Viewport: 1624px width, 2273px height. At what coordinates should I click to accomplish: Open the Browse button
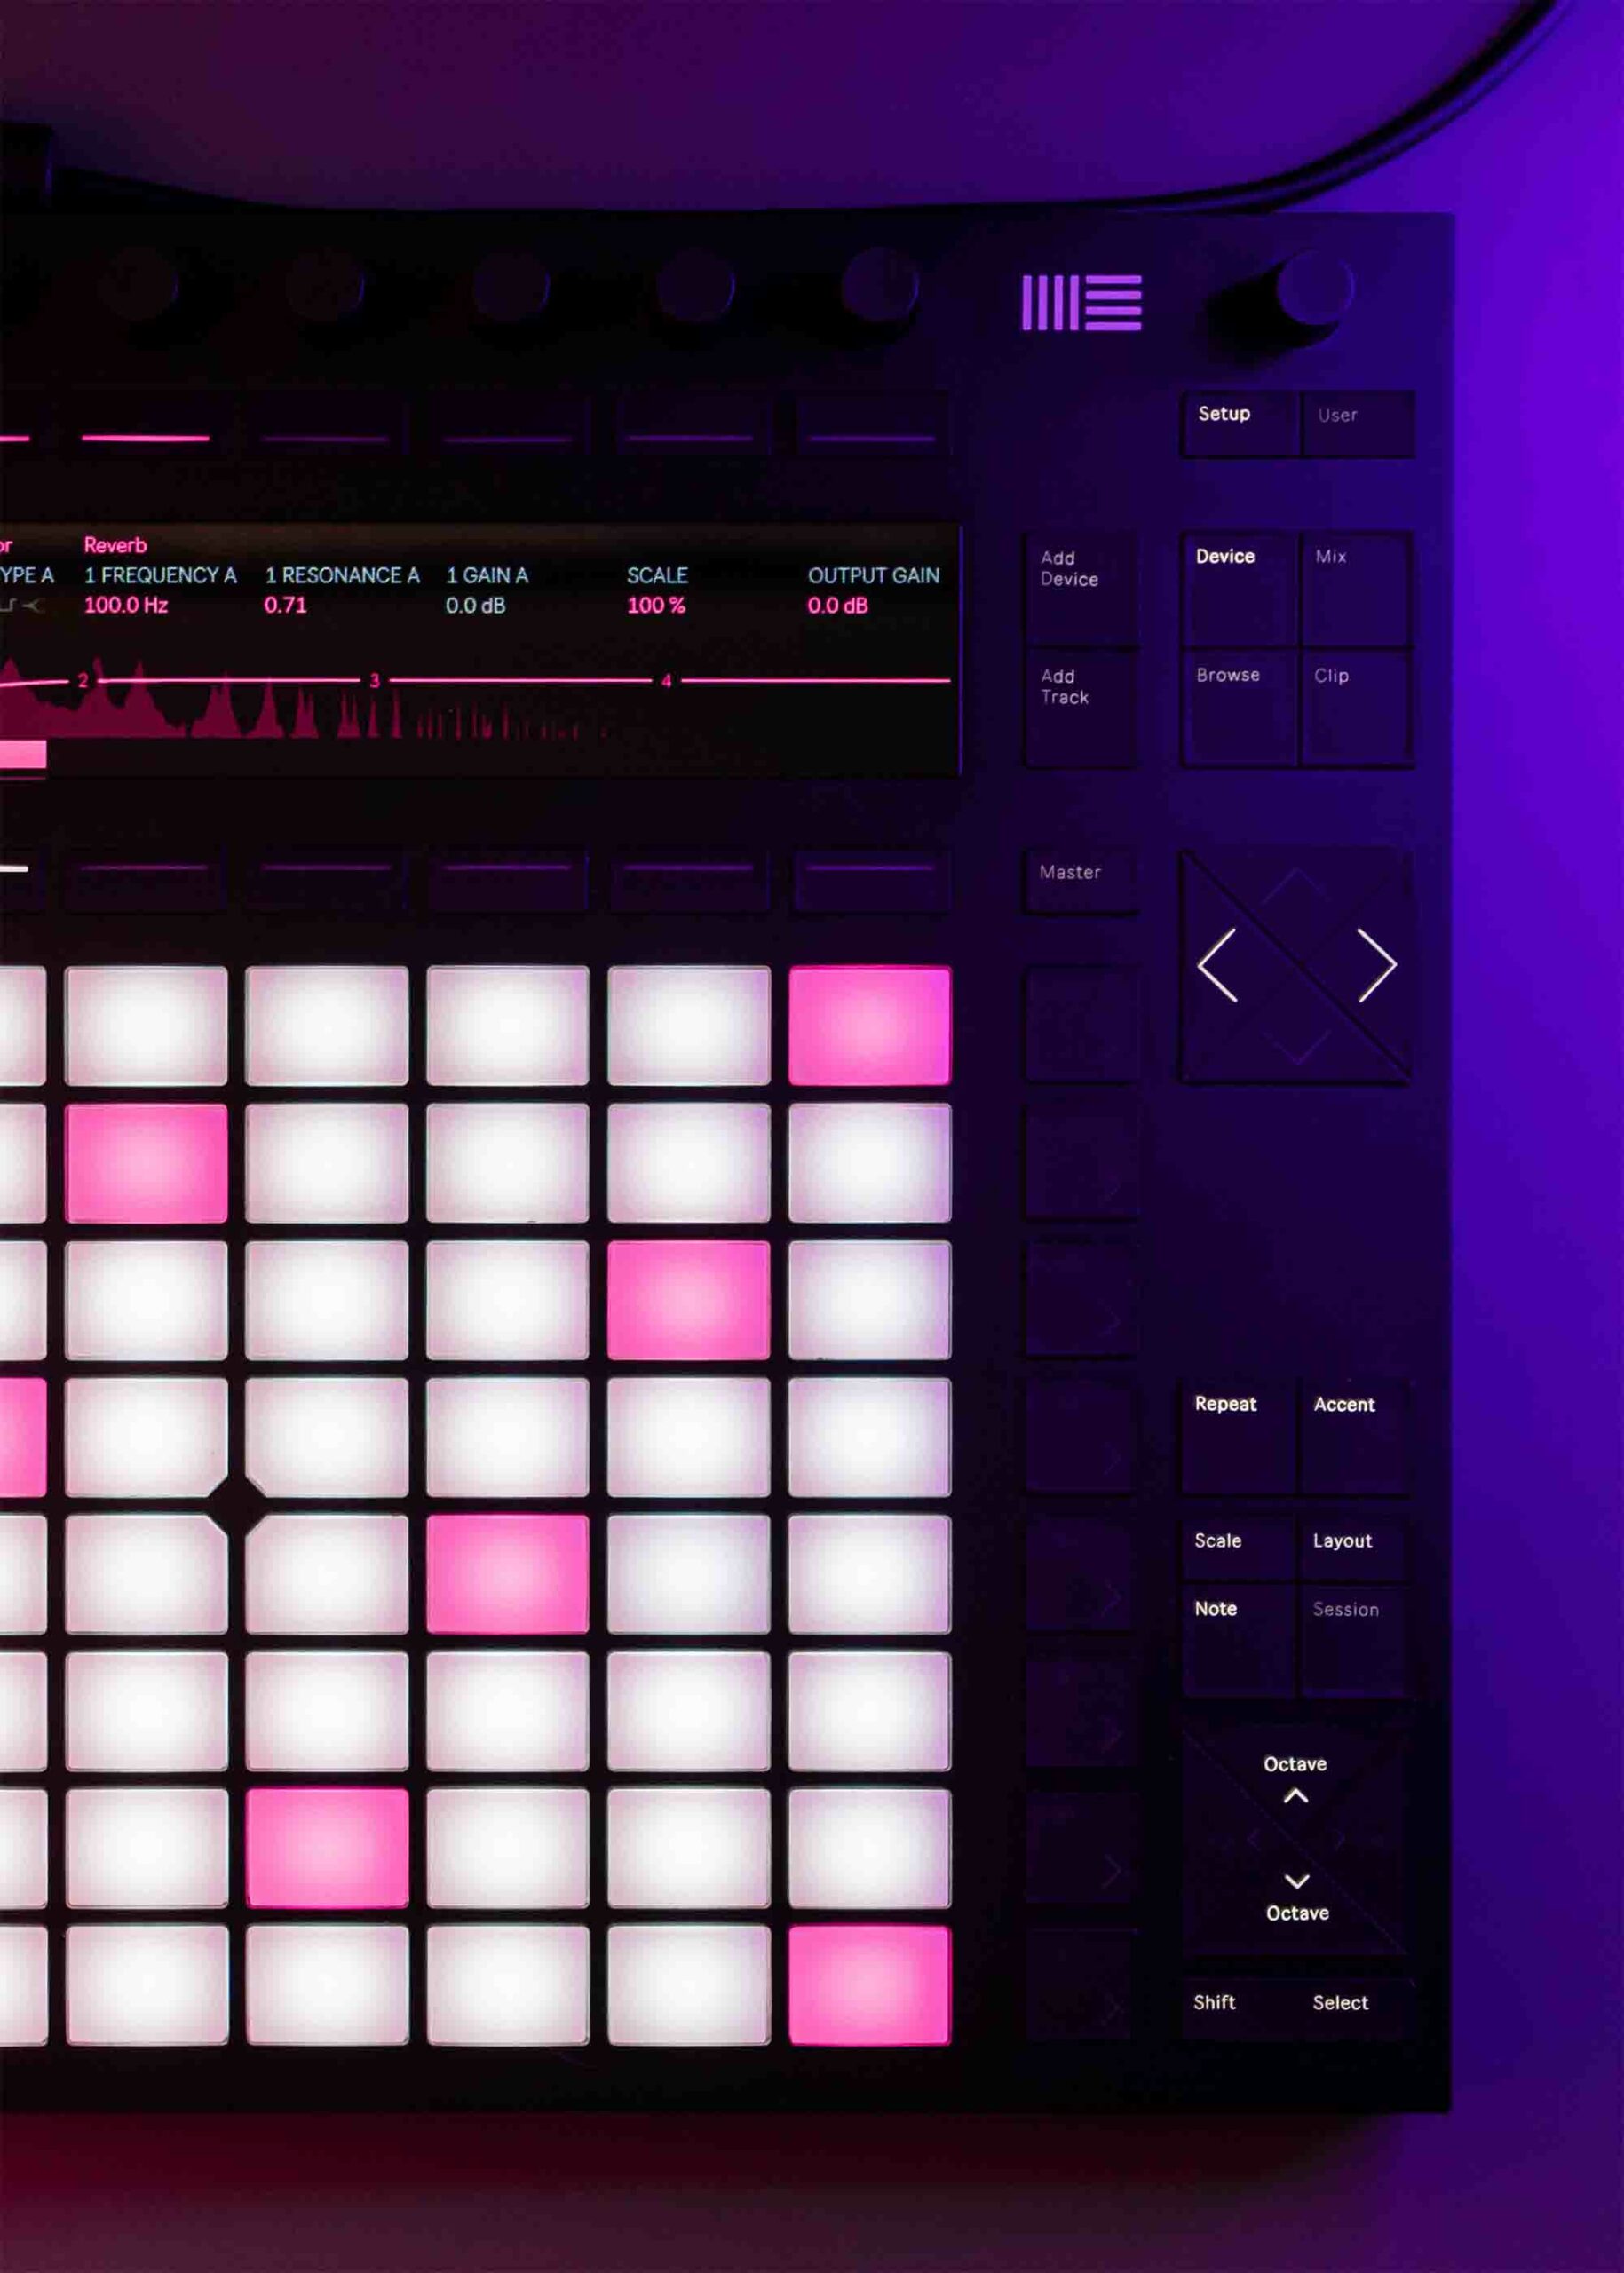[1238, 706]
